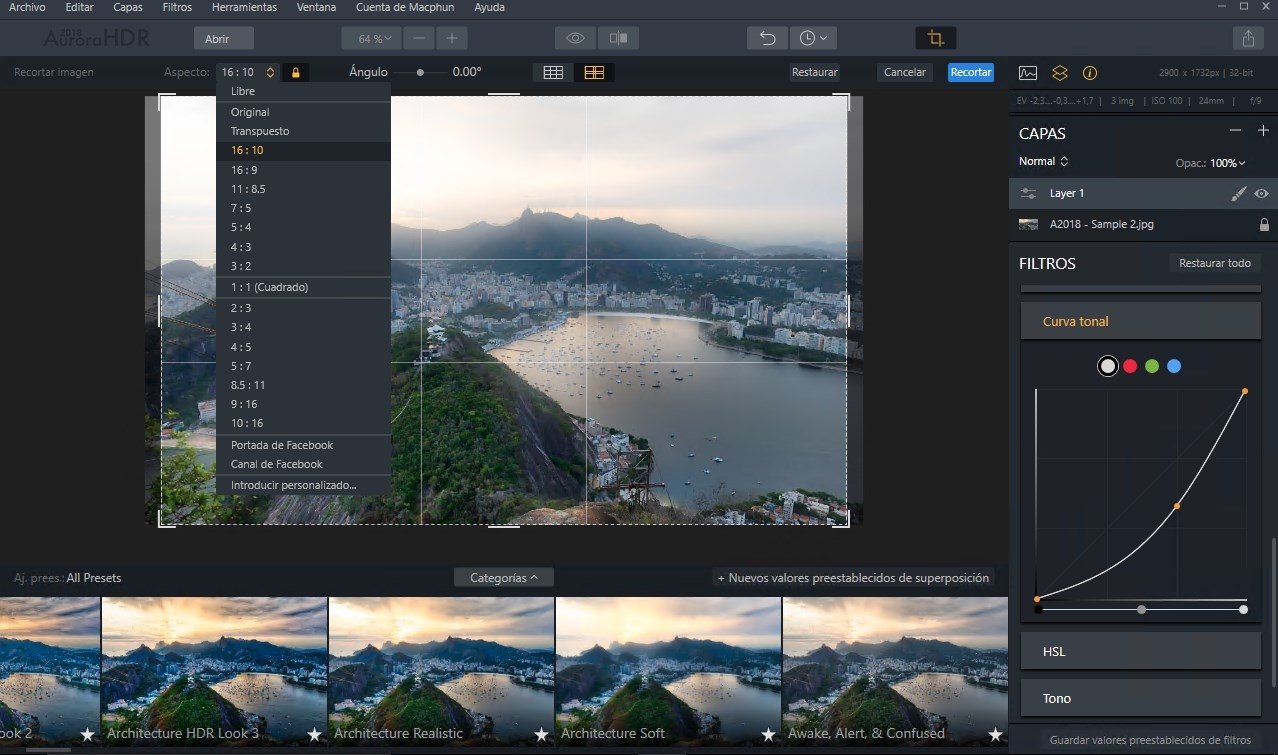Expand the Normal blend mode dropdown
Image resolution: width=1278 pixels, height=755 pixels.
[1044, 161]
